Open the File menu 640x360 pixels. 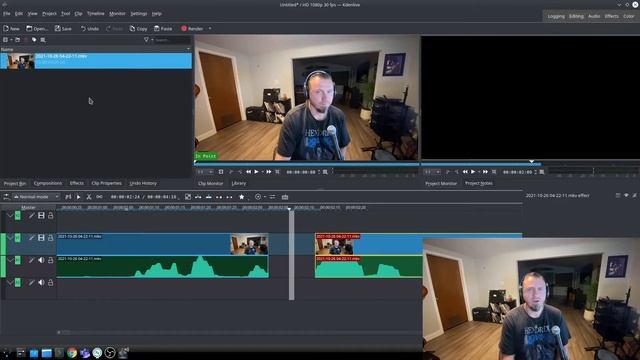click(x=7, y=13)
